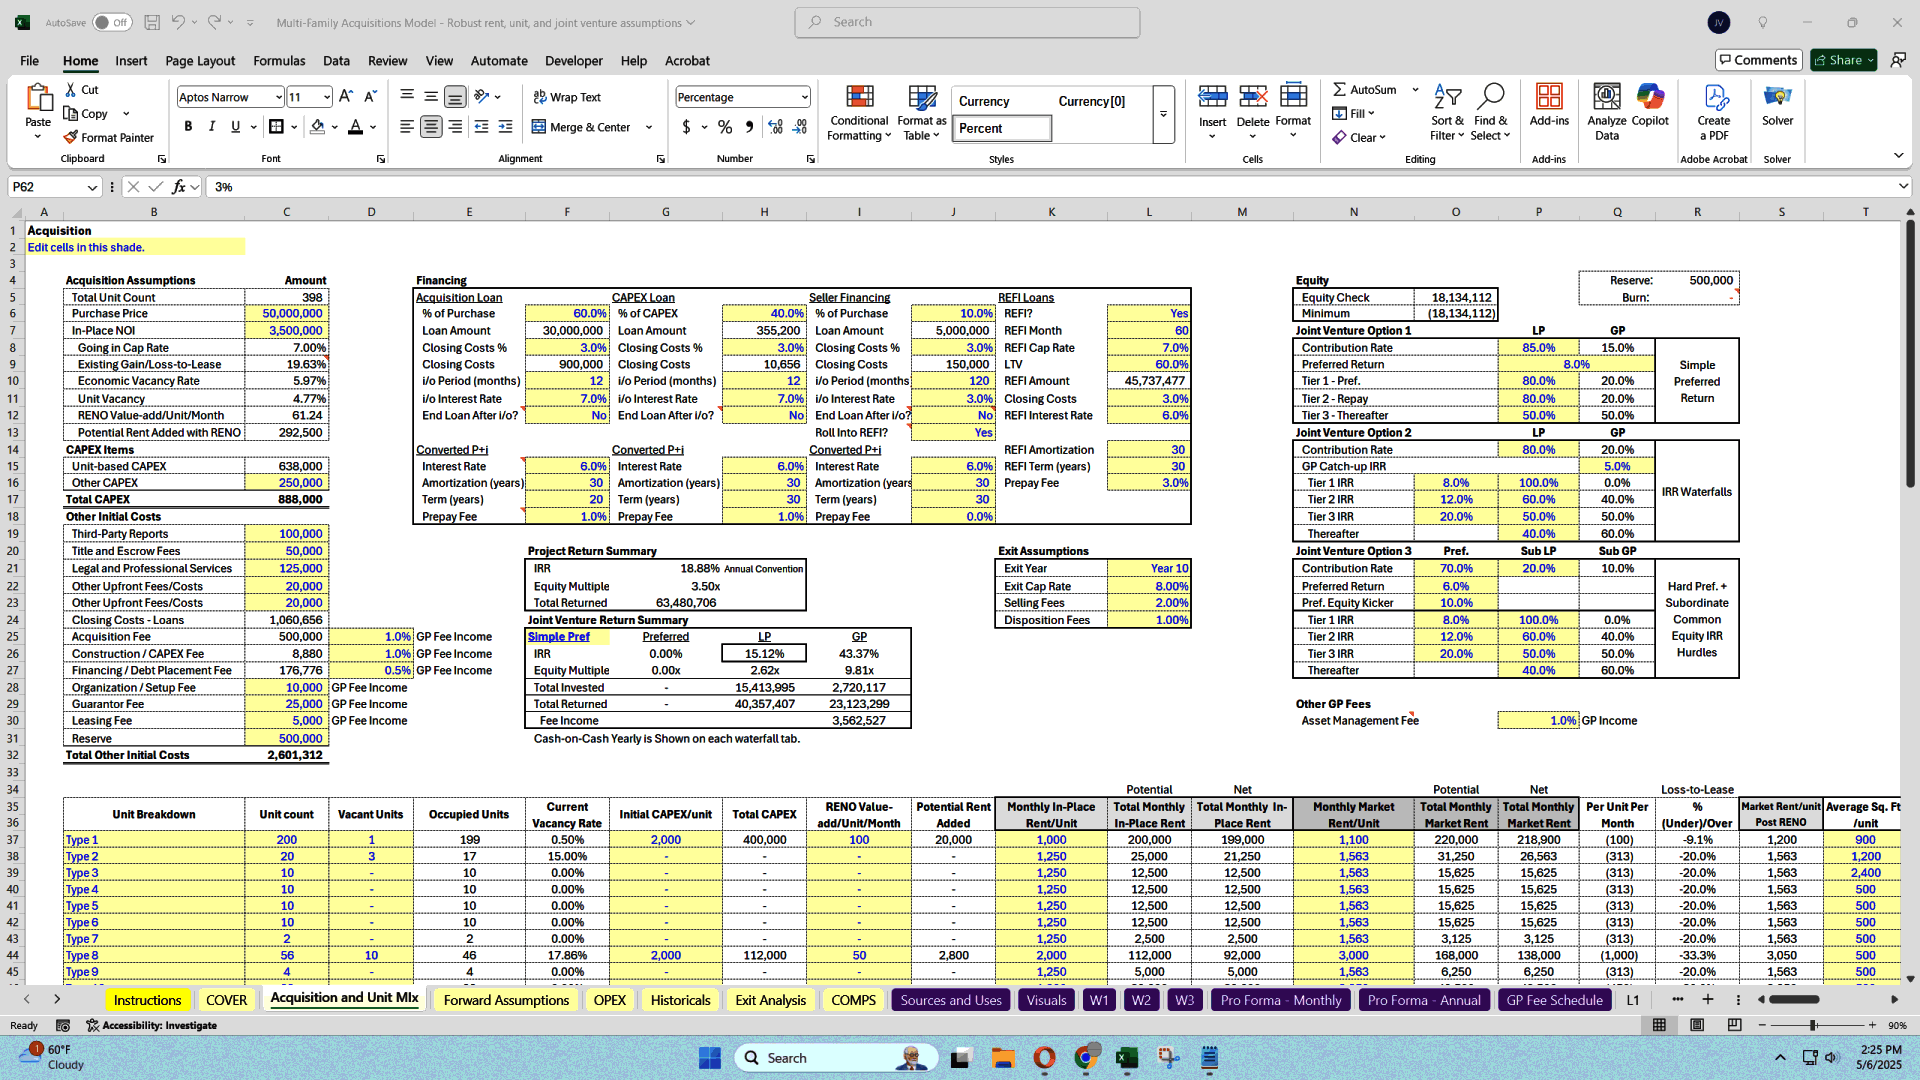
Task: Click the Insert Function fx icon
Action: (x=179, y=187)
